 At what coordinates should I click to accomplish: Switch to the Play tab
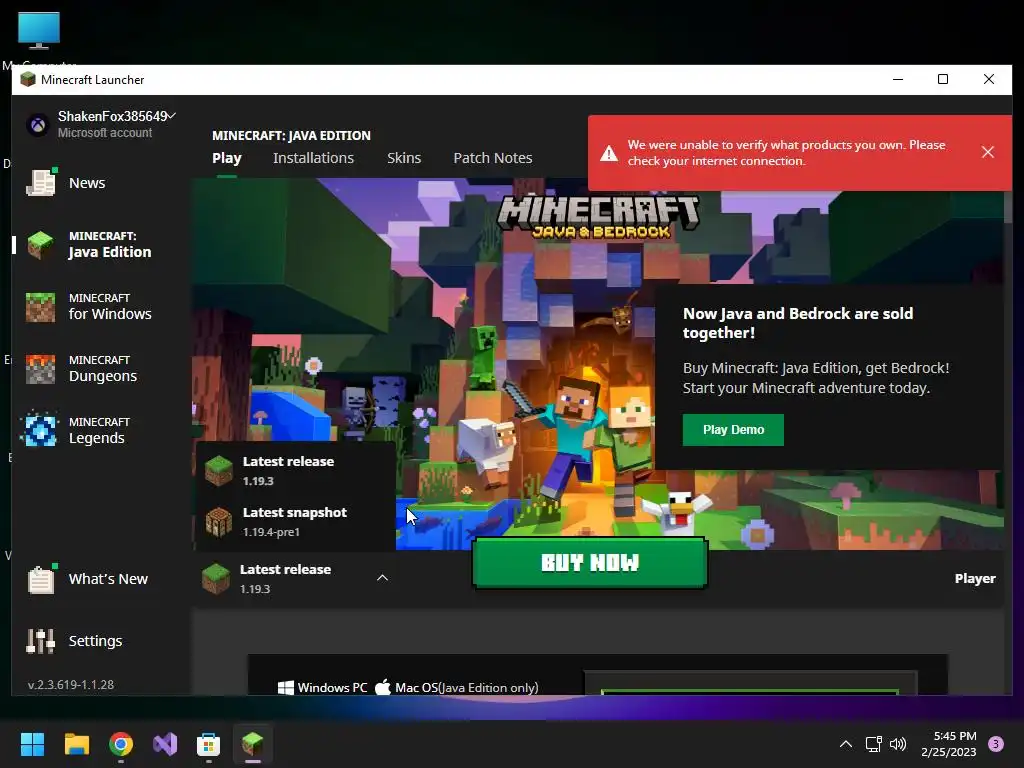click(x=227, y=158)
